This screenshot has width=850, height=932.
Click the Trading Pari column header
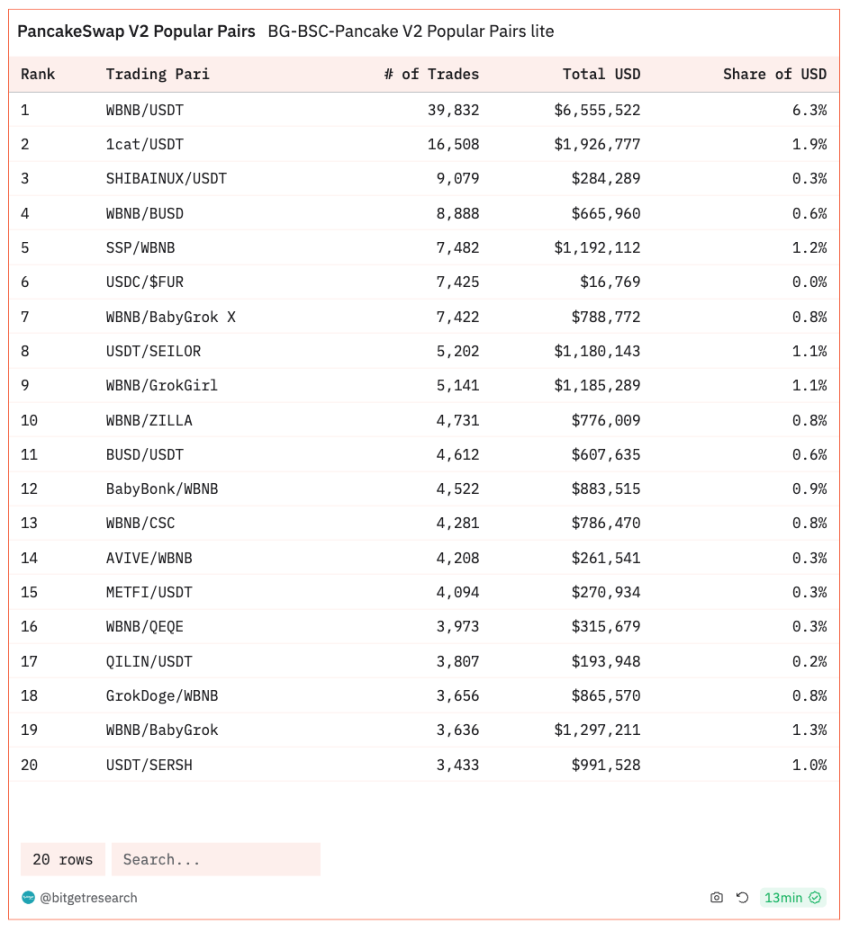click(157, 74)
